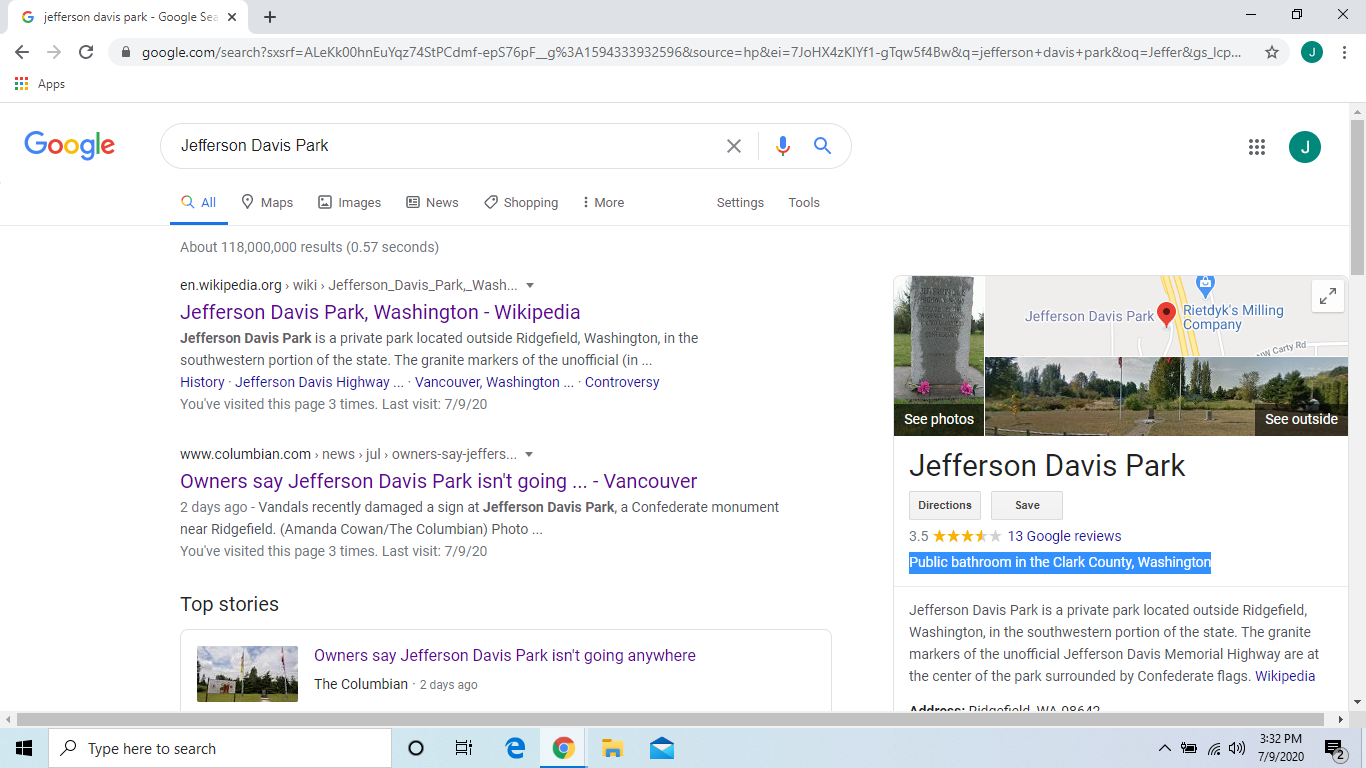Open the See outside street view image
1366x768 pixels.
pyautogui.click(x=1166, y=396)
